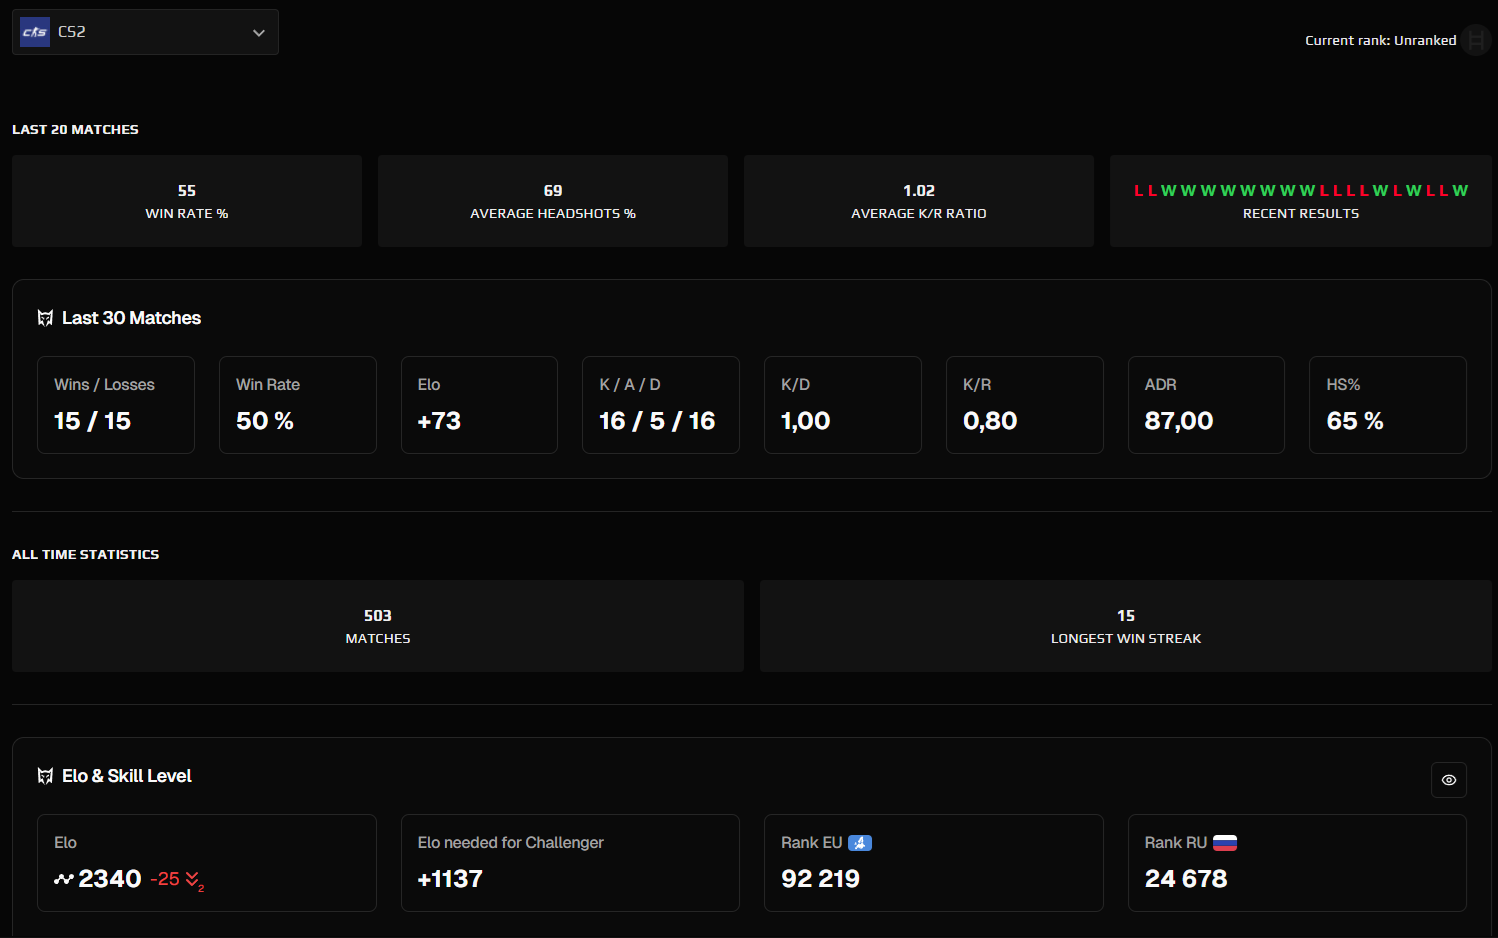The height and width of the screenshot is (938, 1498).
Task: Select the Win Rate 50% card
Action: 298,405
